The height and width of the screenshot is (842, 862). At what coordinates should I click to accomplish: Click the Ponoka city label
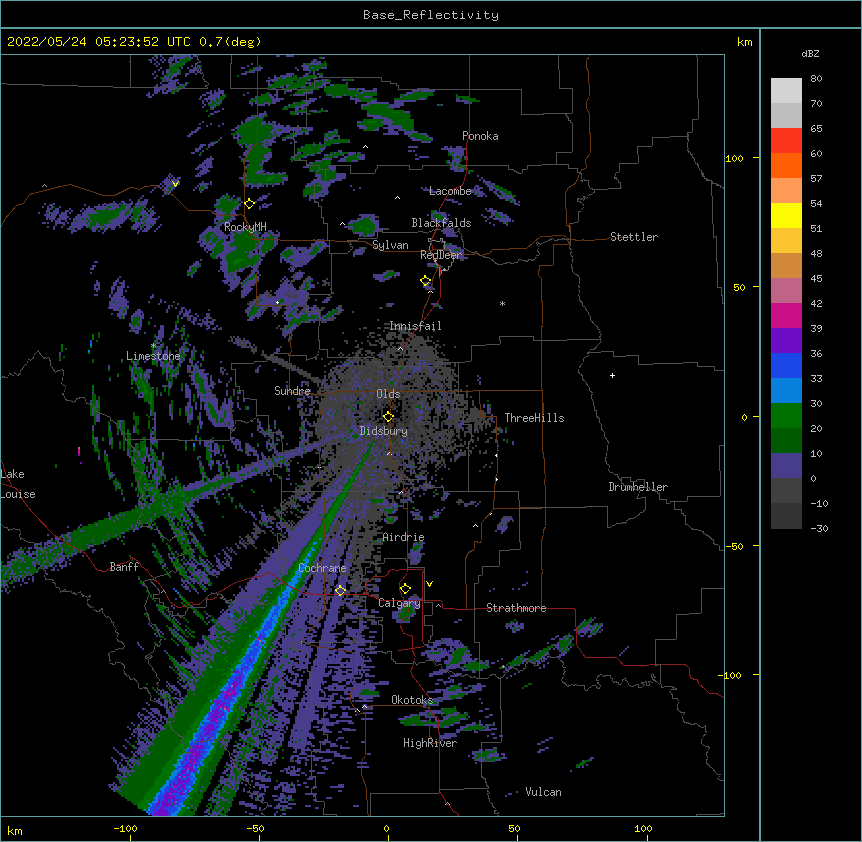[x=480, y=136]
